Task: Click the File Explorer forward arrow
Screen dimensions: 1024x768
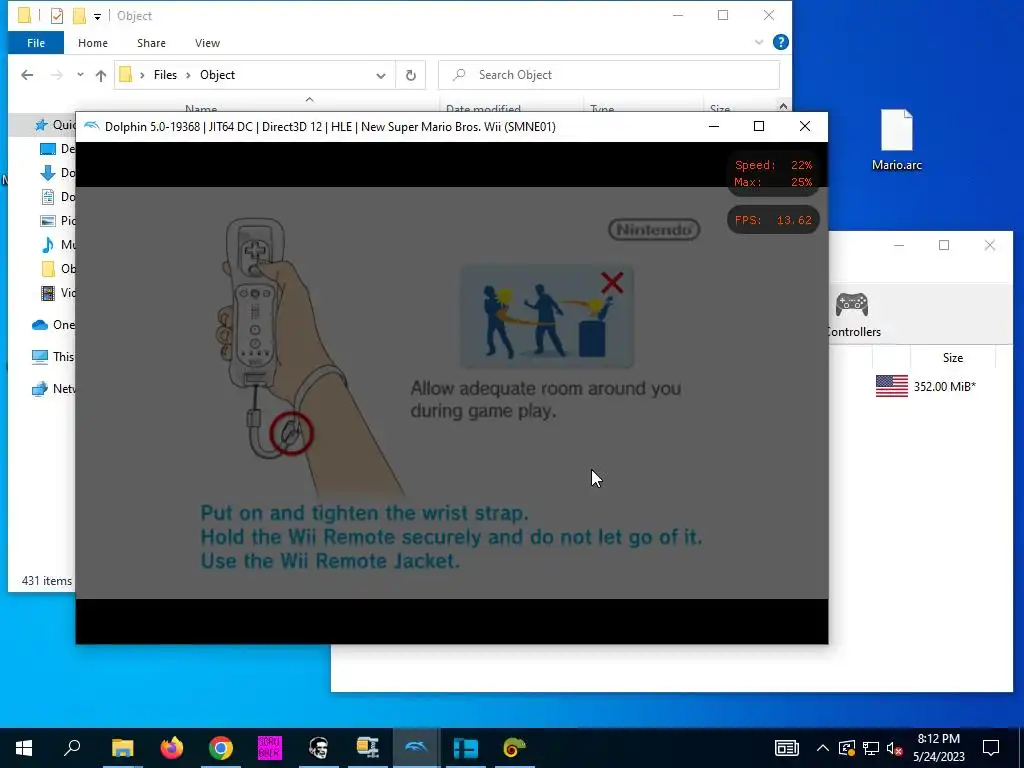Action: 57,75
